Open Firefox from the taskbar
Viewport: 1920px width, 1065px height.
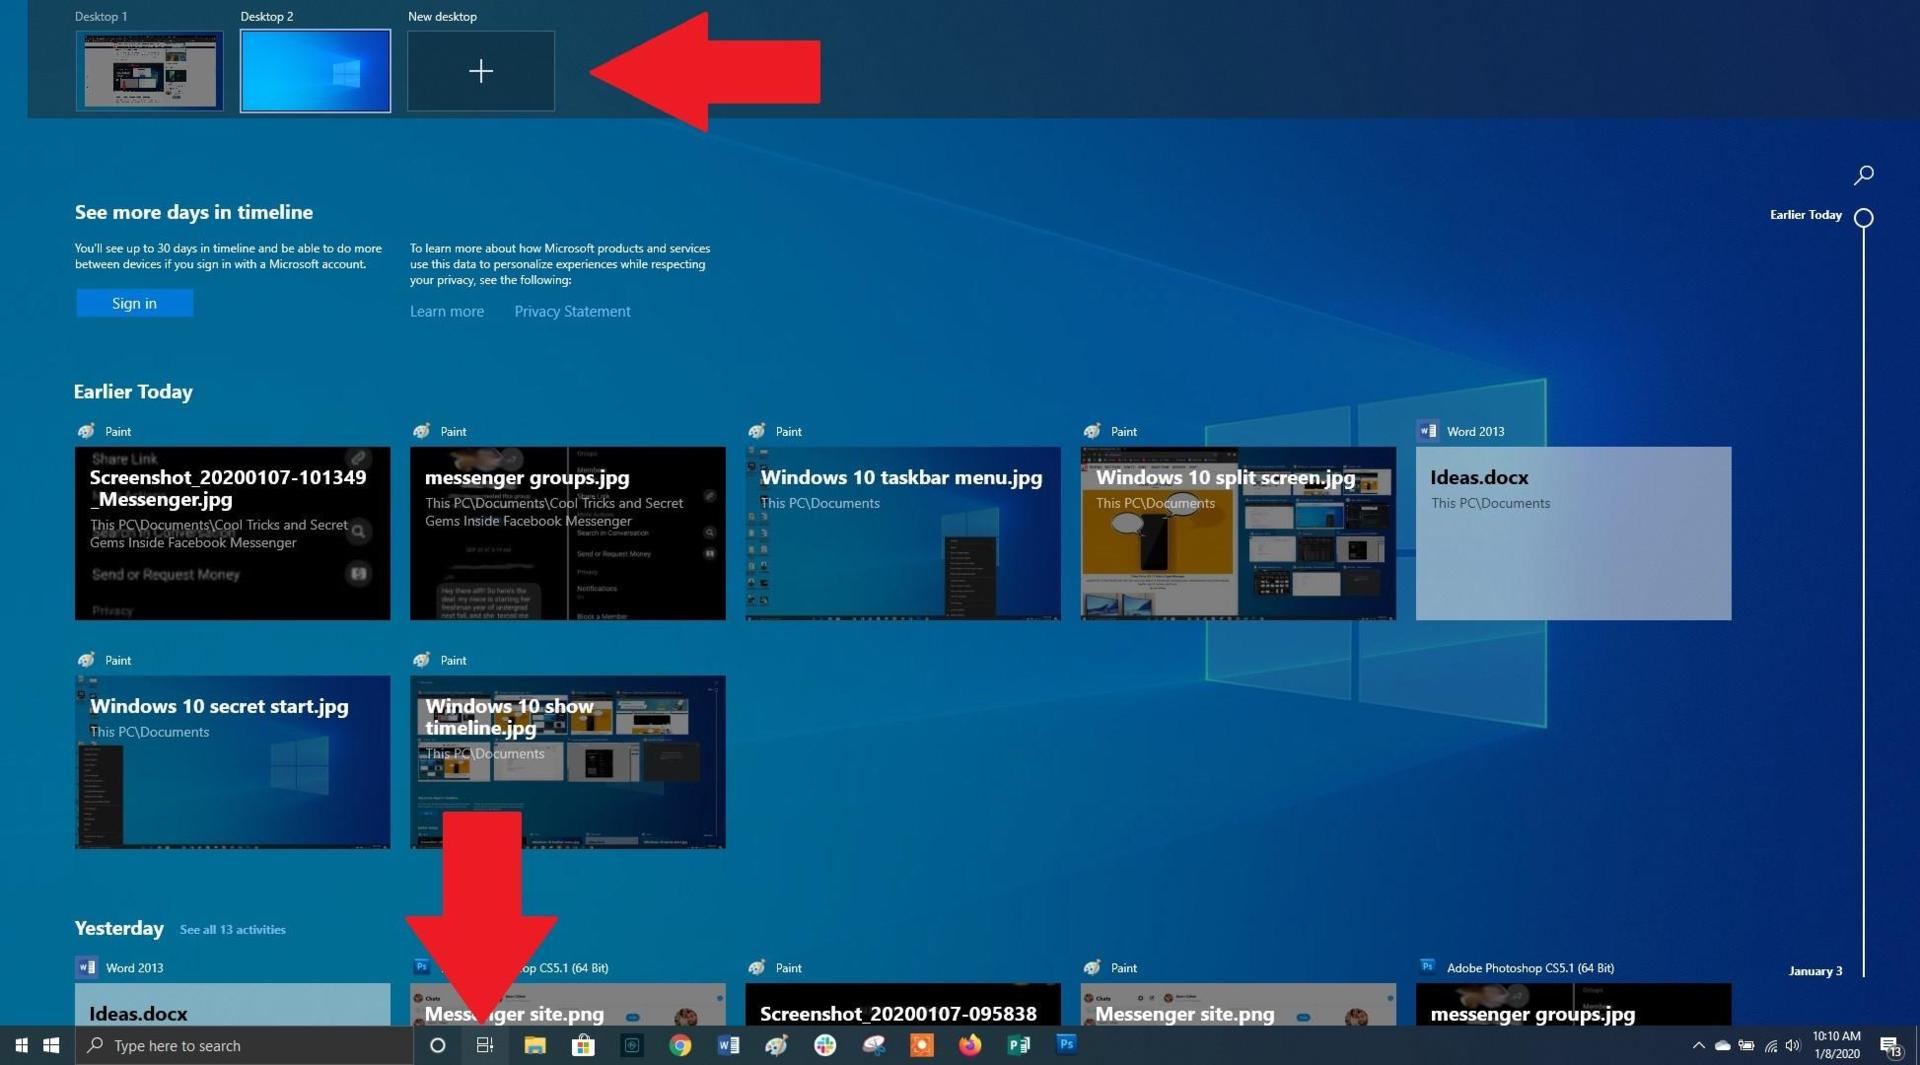968,1045
